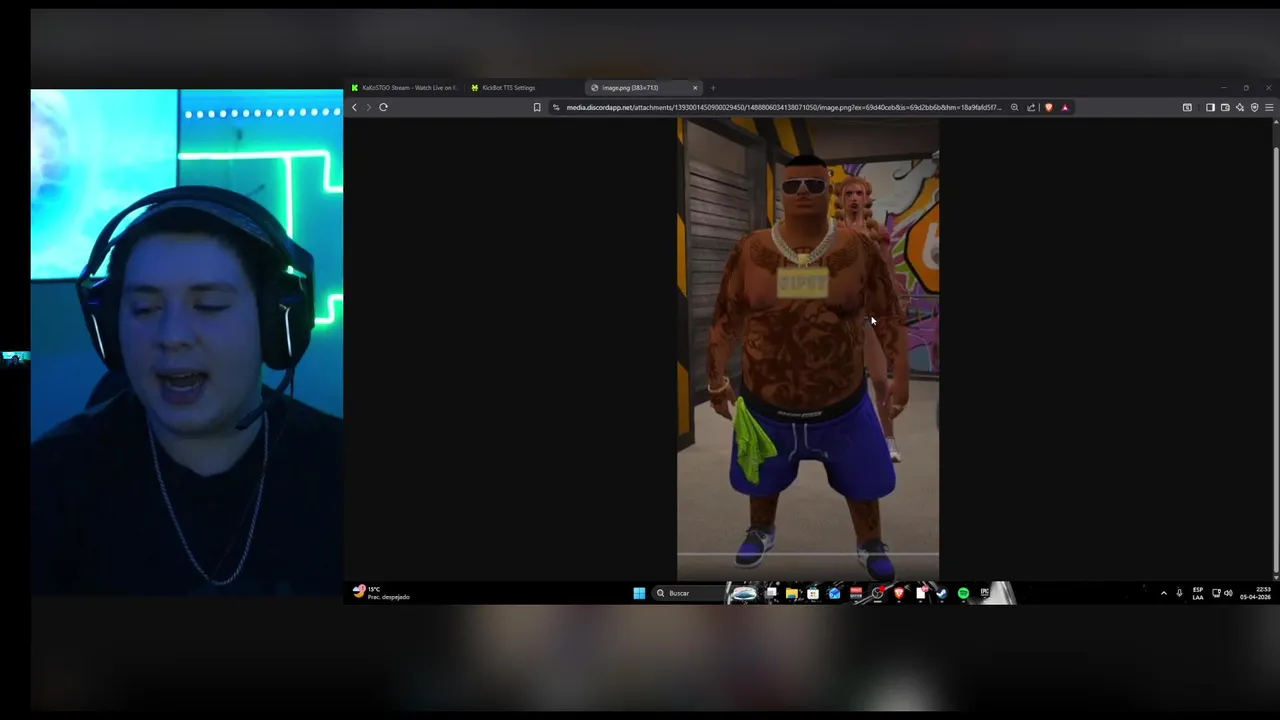Open the Brave Shields lion icon
The width and height of the screenshot is (1280, 720).
pos(1049,107)
